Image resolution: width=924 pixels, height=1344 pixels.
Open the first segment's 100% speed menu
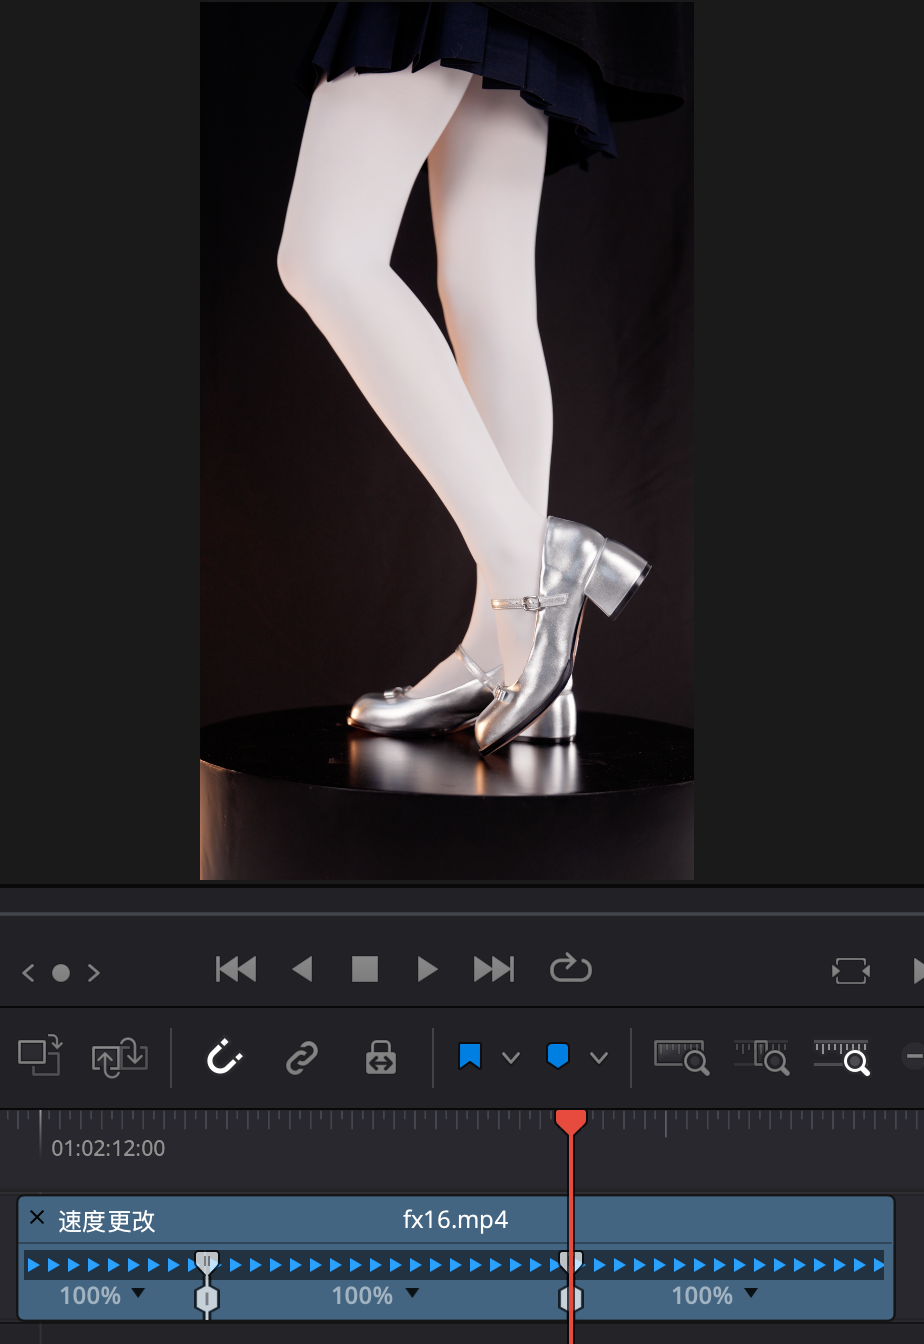click(x=138, y=1294)
